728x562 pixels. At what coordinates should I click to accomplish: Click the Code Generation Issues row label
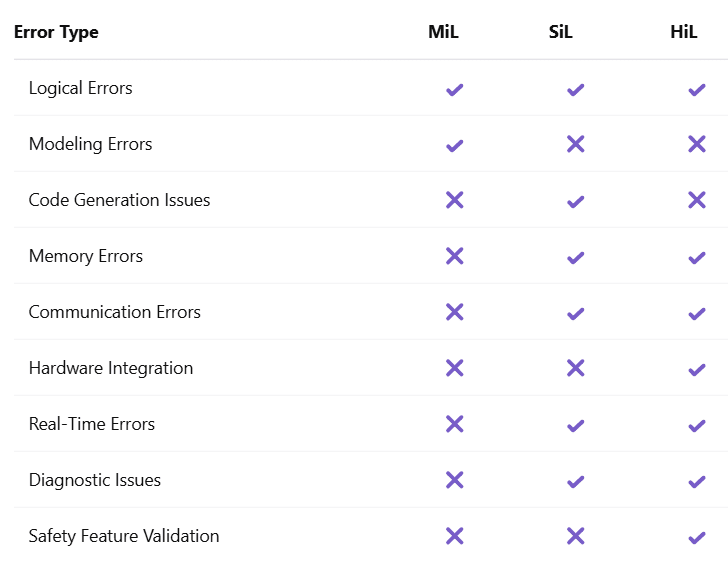(x=119, y=200)
